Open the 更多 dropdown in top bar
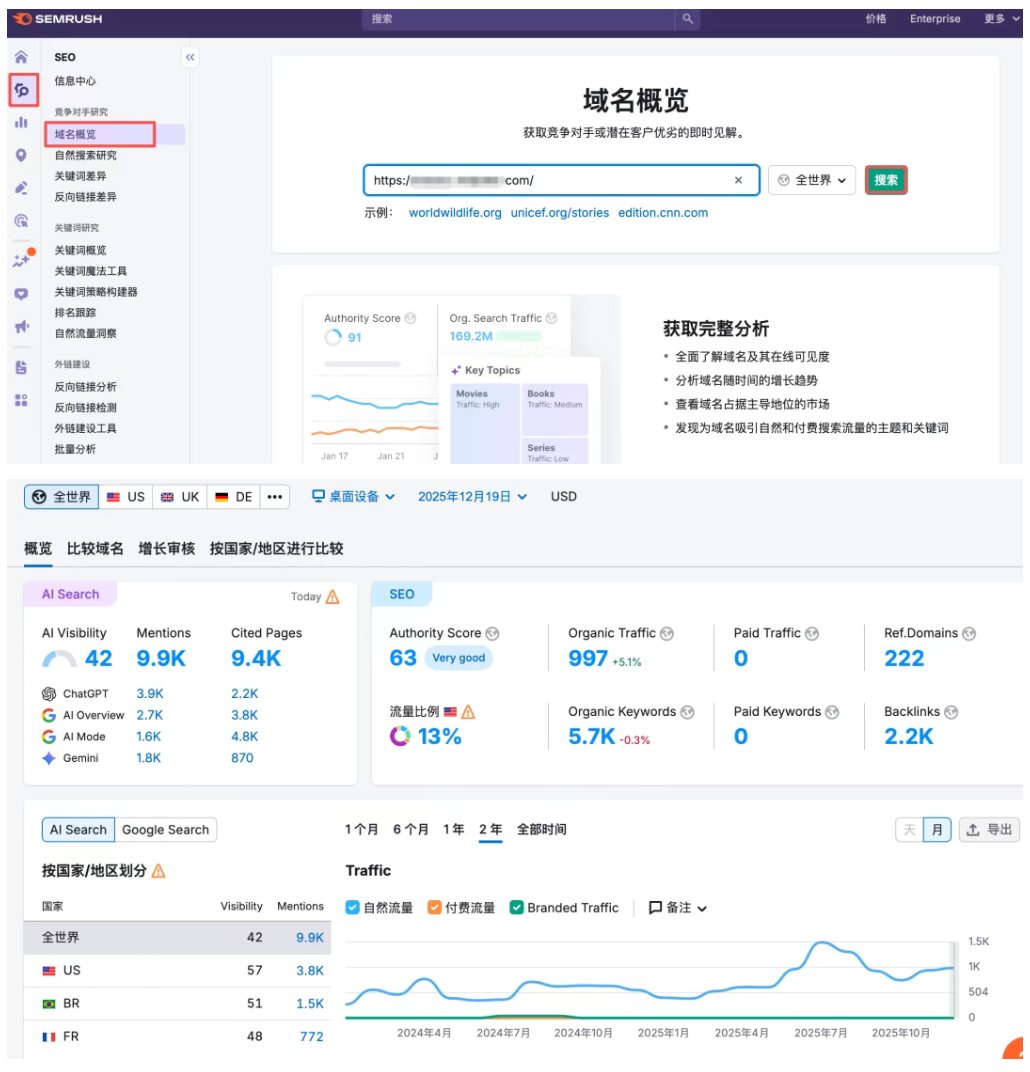This screenshot has width=1030, height=1072. [x=1001, y=18]
